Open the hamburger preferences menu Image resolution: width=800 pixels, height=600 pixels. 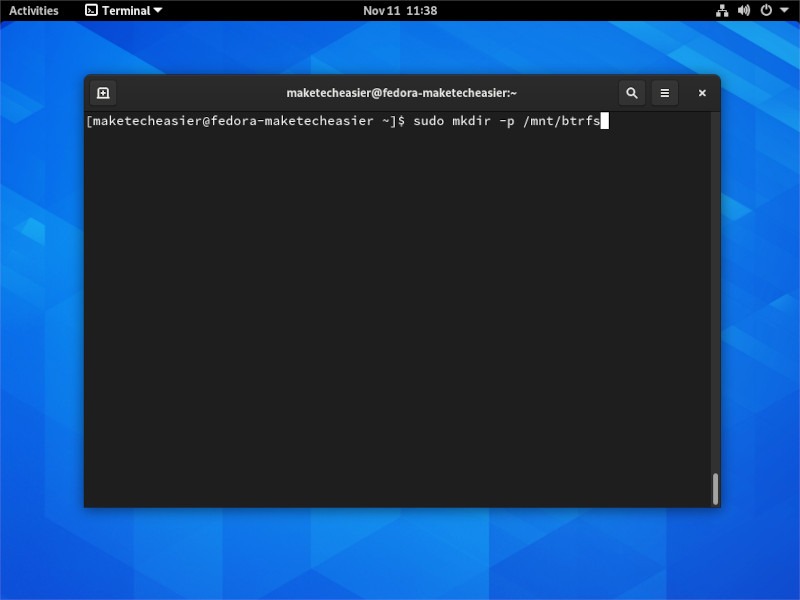pyautogui.click(x=665, y=92)
